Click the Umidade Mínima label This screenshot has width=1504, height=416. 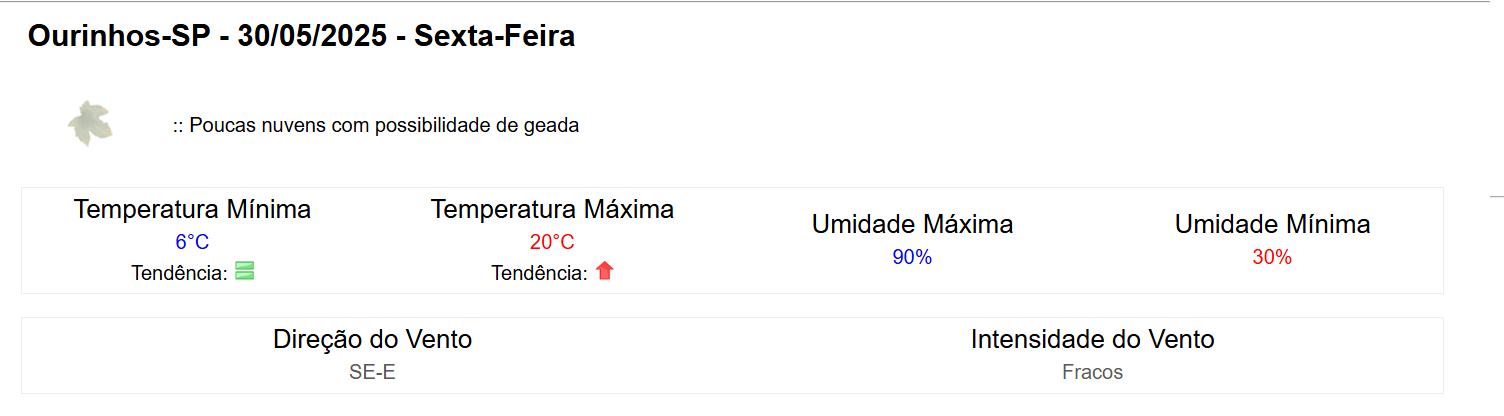click(1272, 225)
